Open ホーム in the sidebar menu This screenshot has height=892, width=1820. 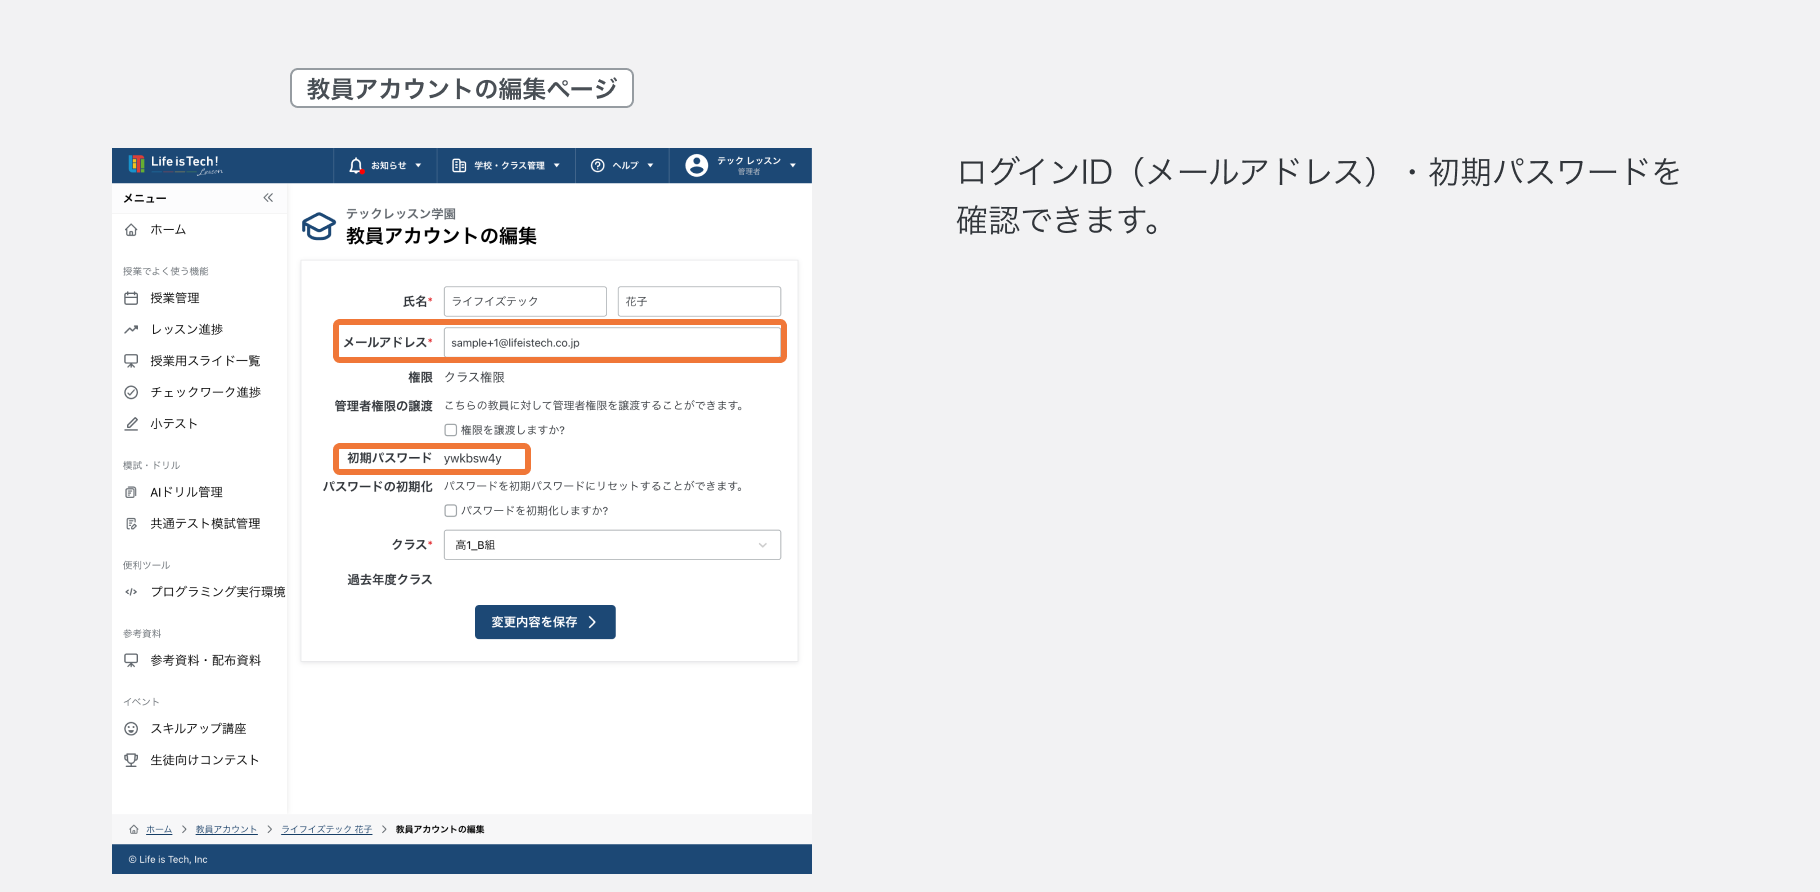point(168,230)
